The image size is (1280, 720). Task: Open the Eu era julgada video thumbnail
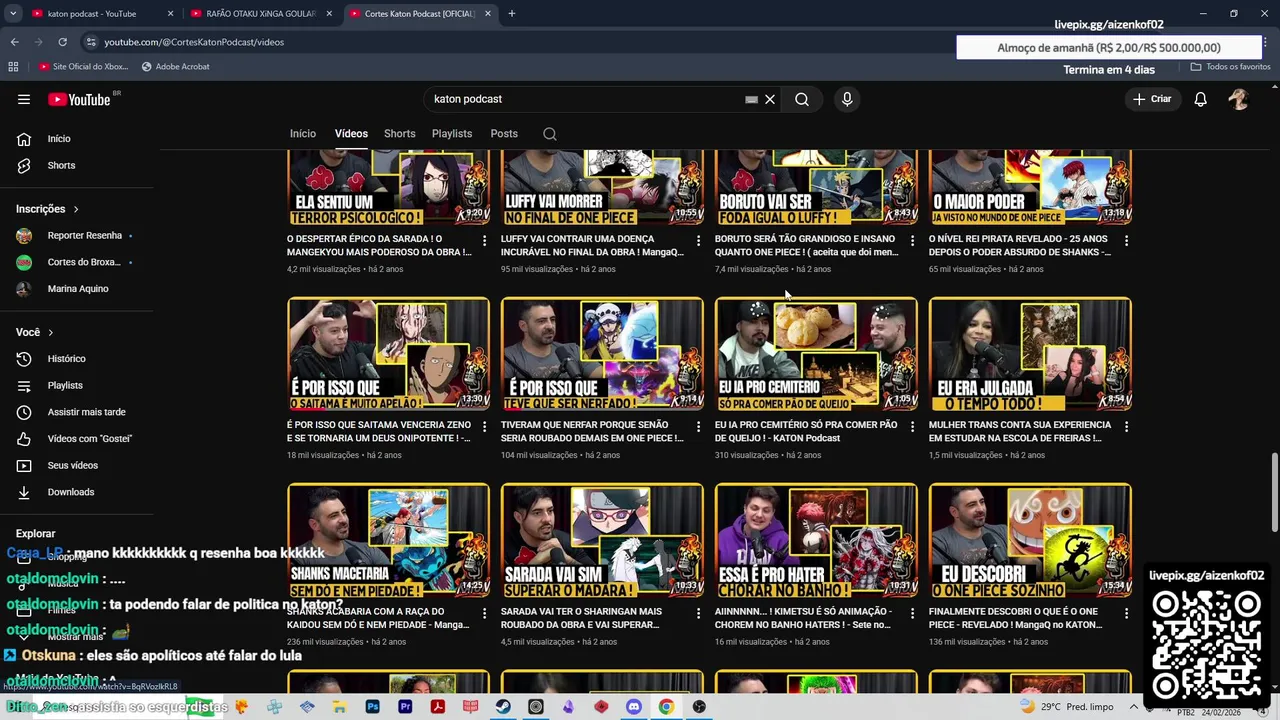pos(1030,354)
